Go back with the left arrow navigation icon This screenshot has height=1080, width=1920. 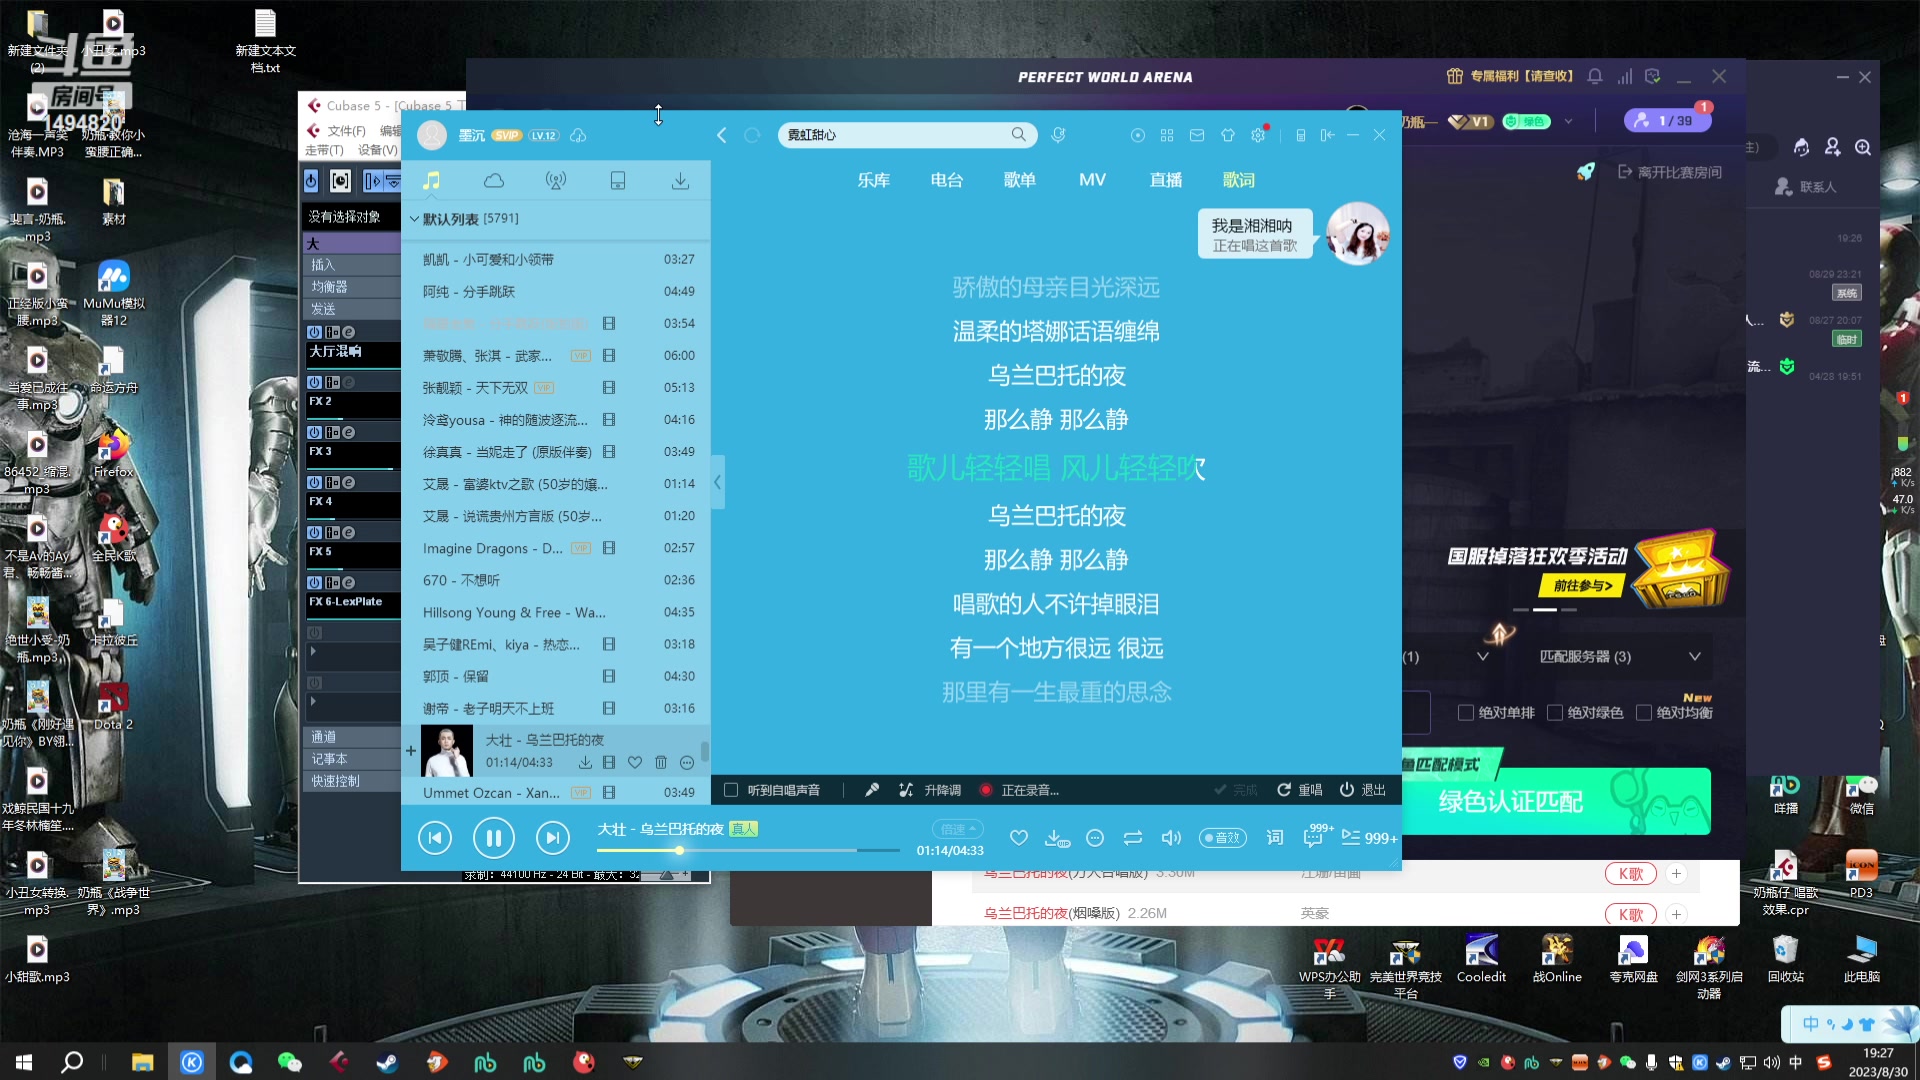coord(722,135)
